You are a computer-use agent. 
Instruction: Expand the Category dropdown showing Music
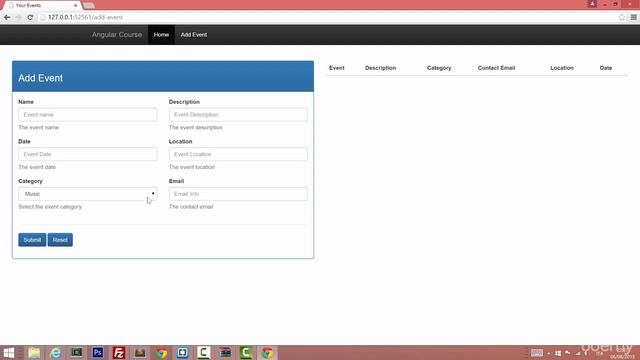(88, 194)
